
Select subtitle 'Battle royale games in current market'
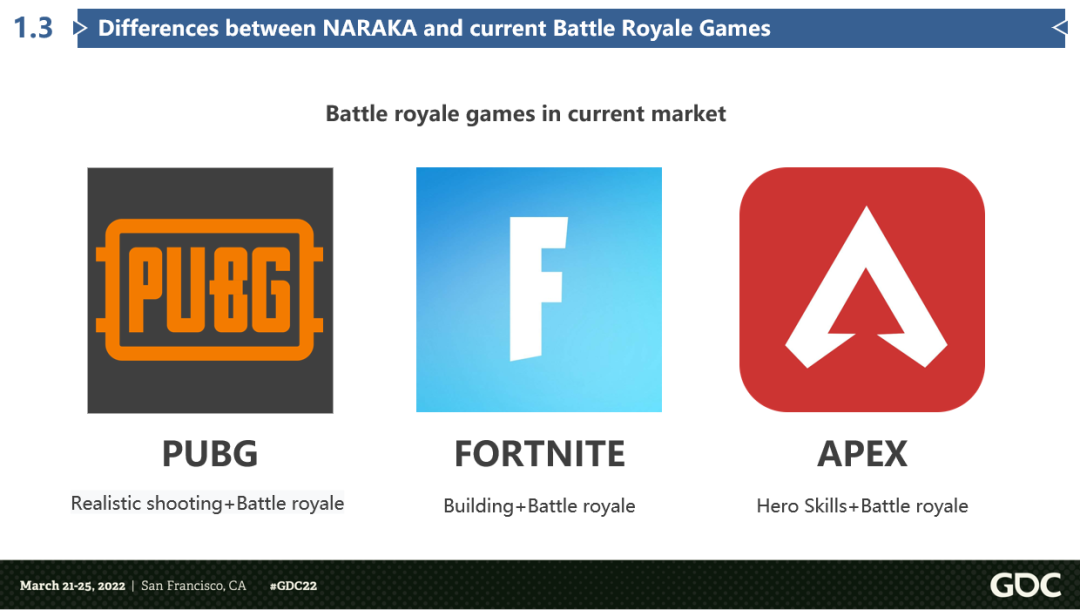coord(526,114)
